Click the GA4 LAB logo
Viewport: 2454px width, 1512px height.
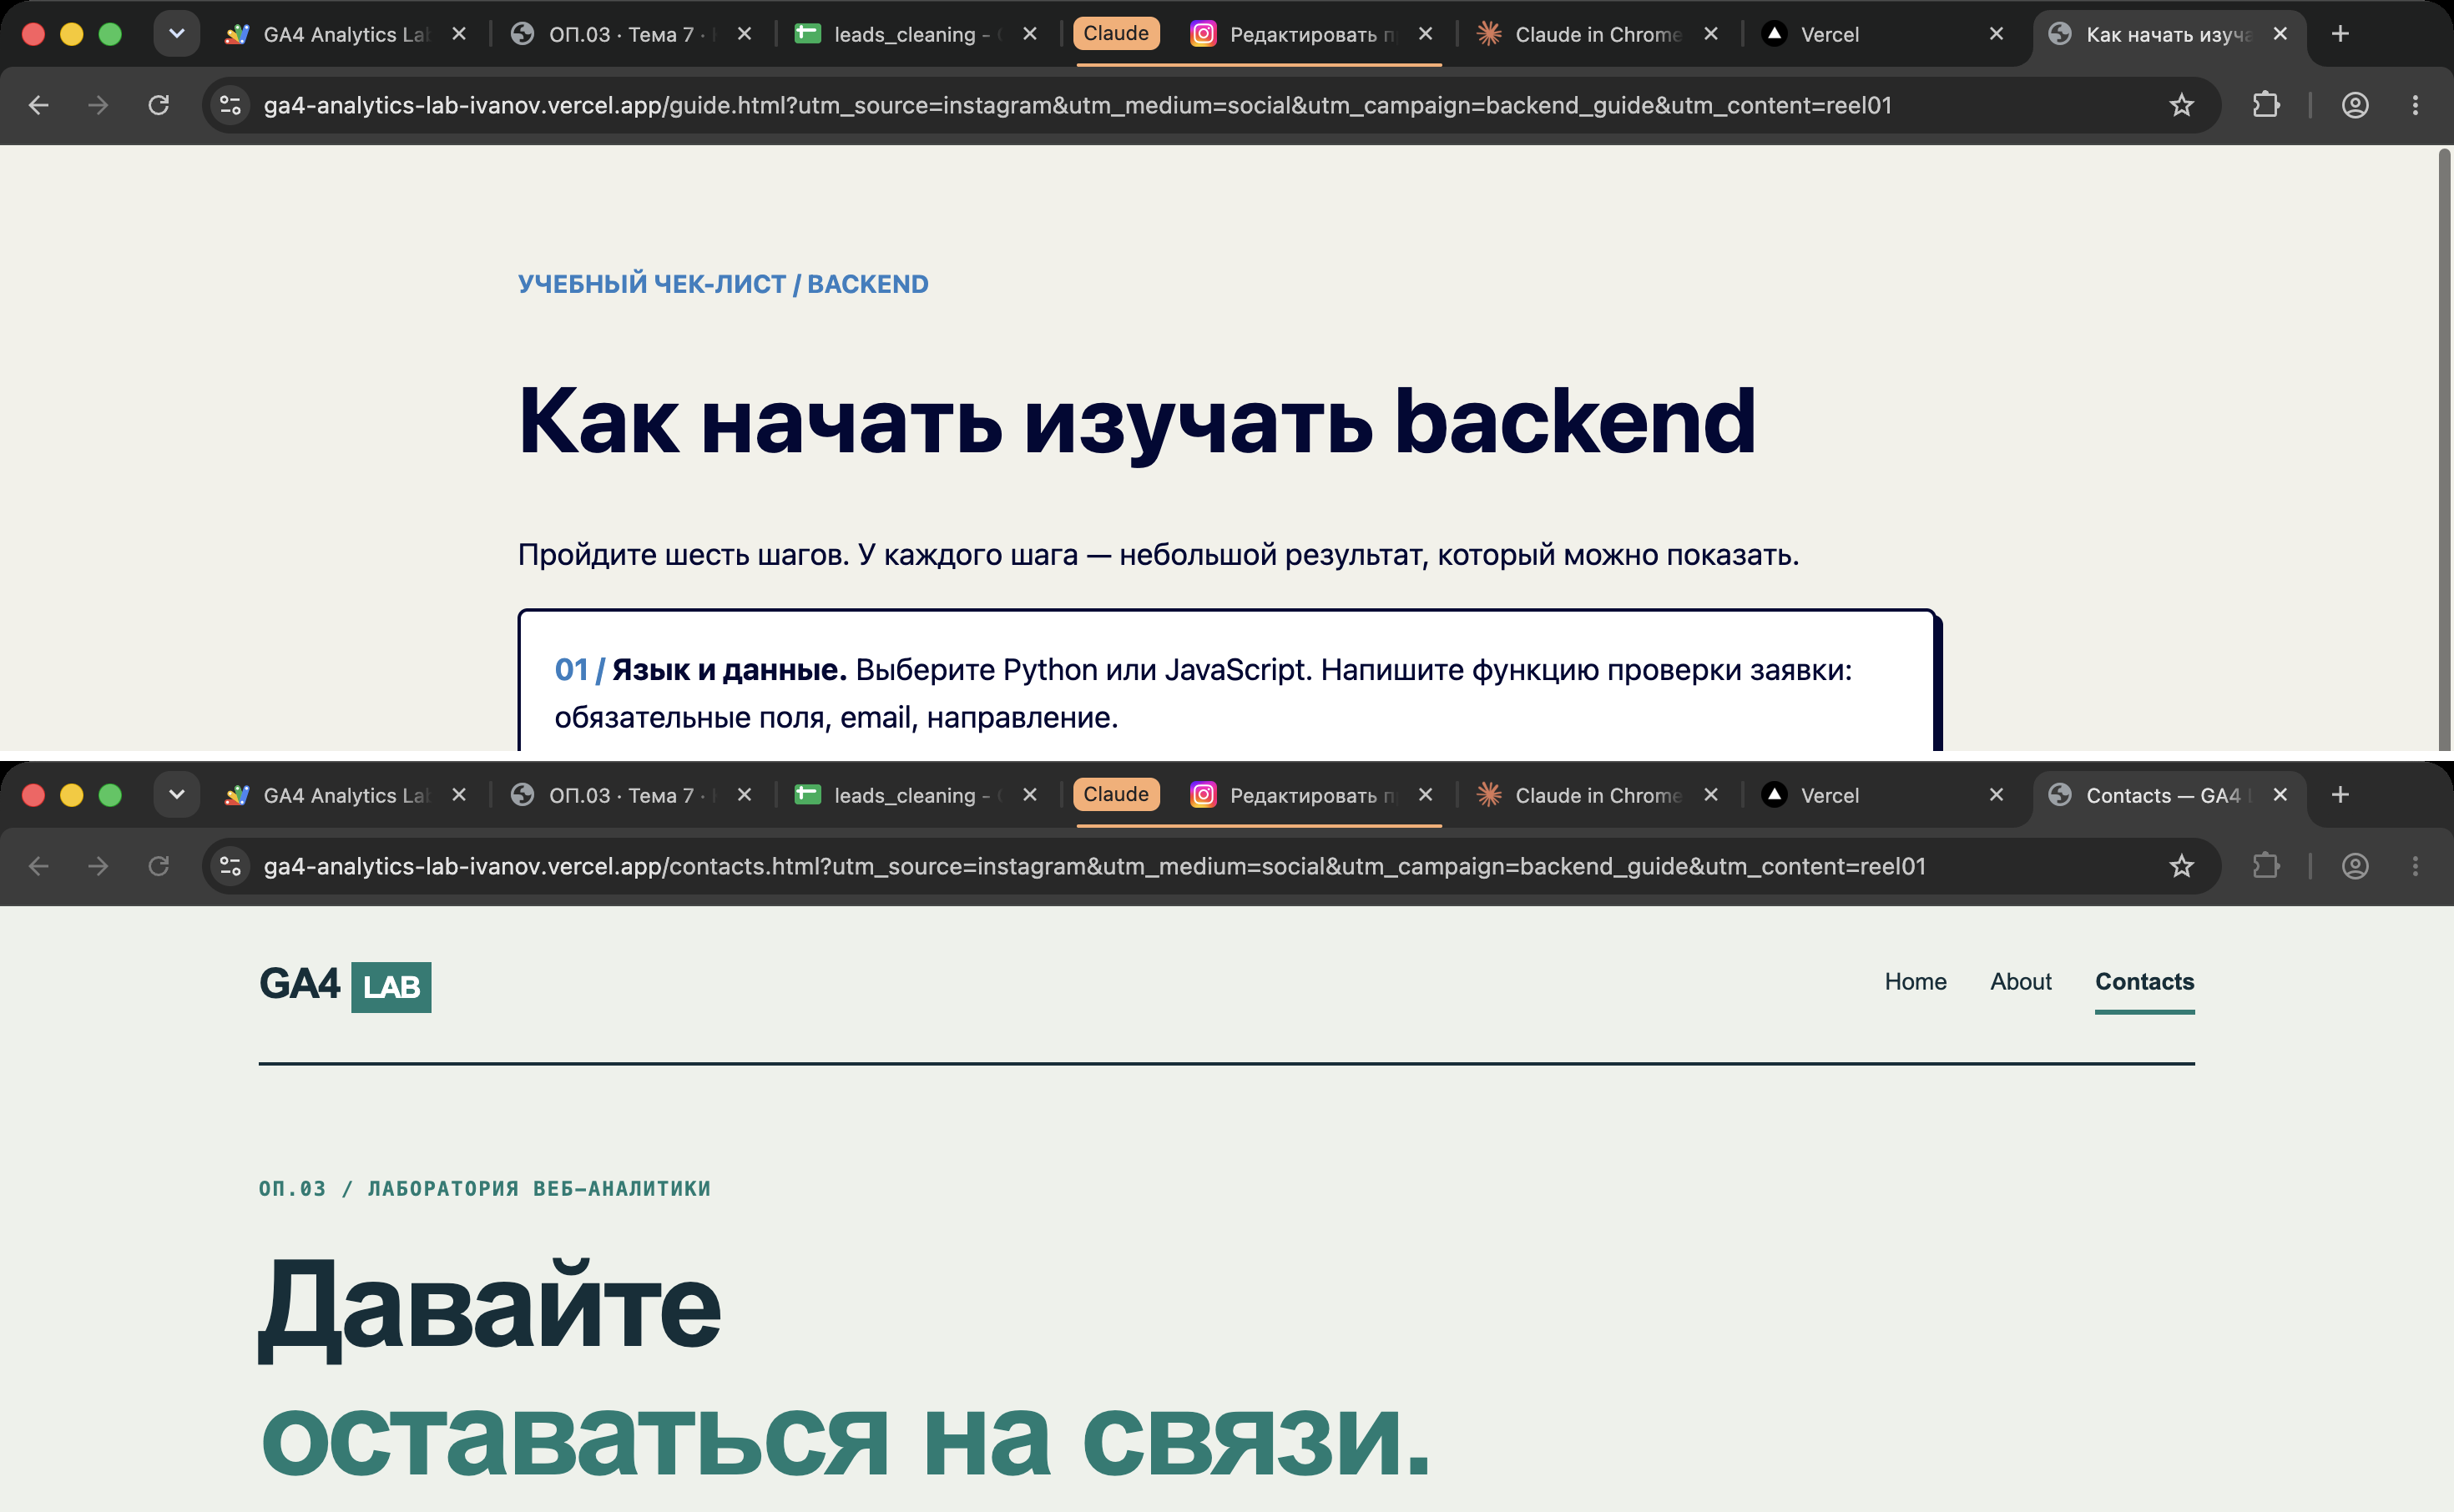point(345,986)
